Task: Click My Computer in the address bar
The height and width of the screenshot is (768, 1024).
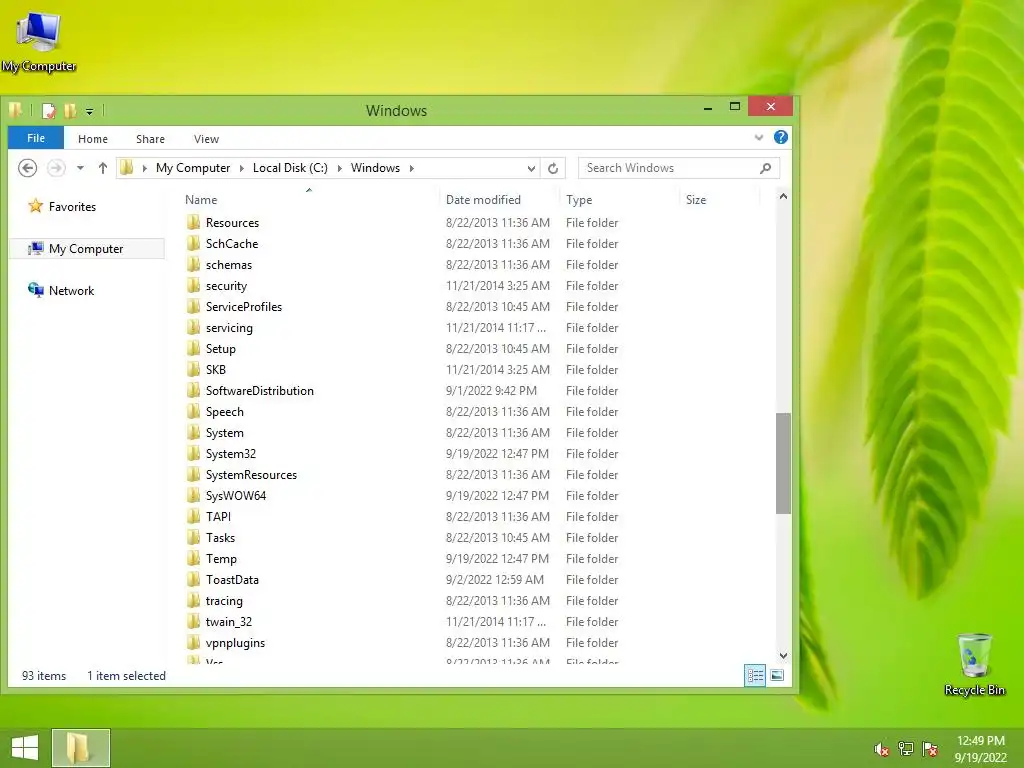Action: click(x=193, y=168)
